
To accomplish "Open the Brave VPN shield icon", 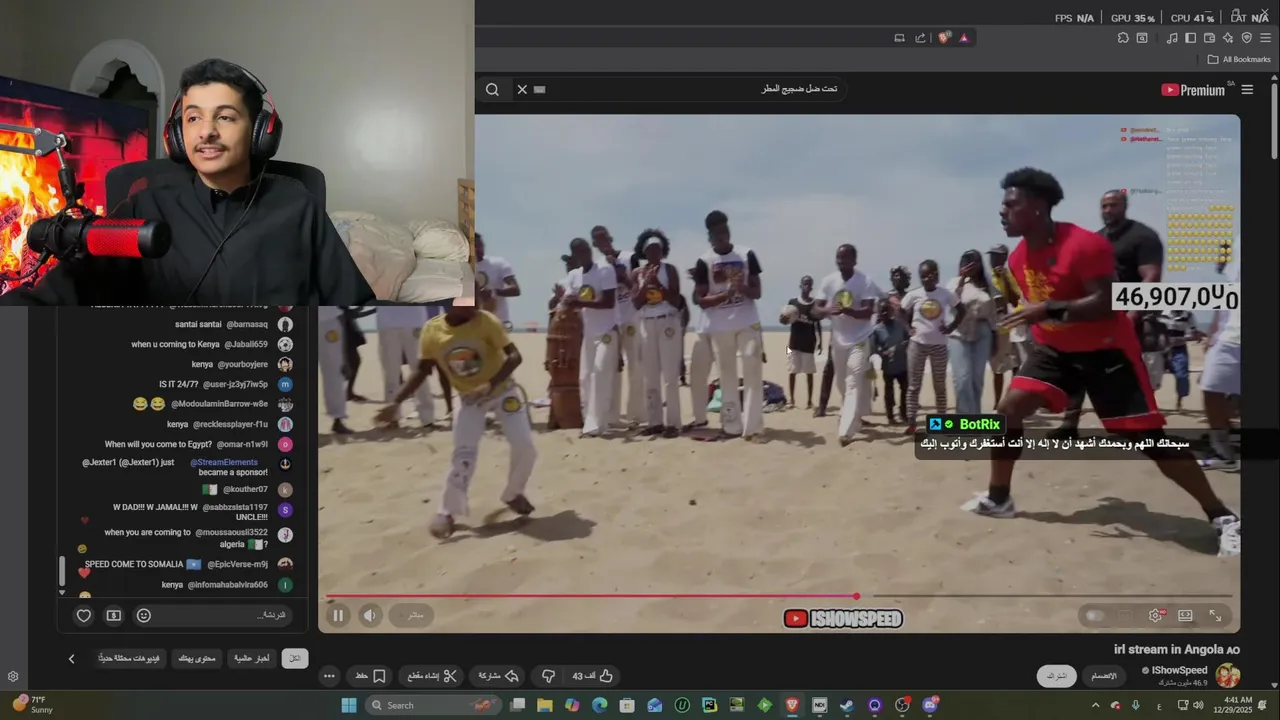I will tap(1246, 38).
